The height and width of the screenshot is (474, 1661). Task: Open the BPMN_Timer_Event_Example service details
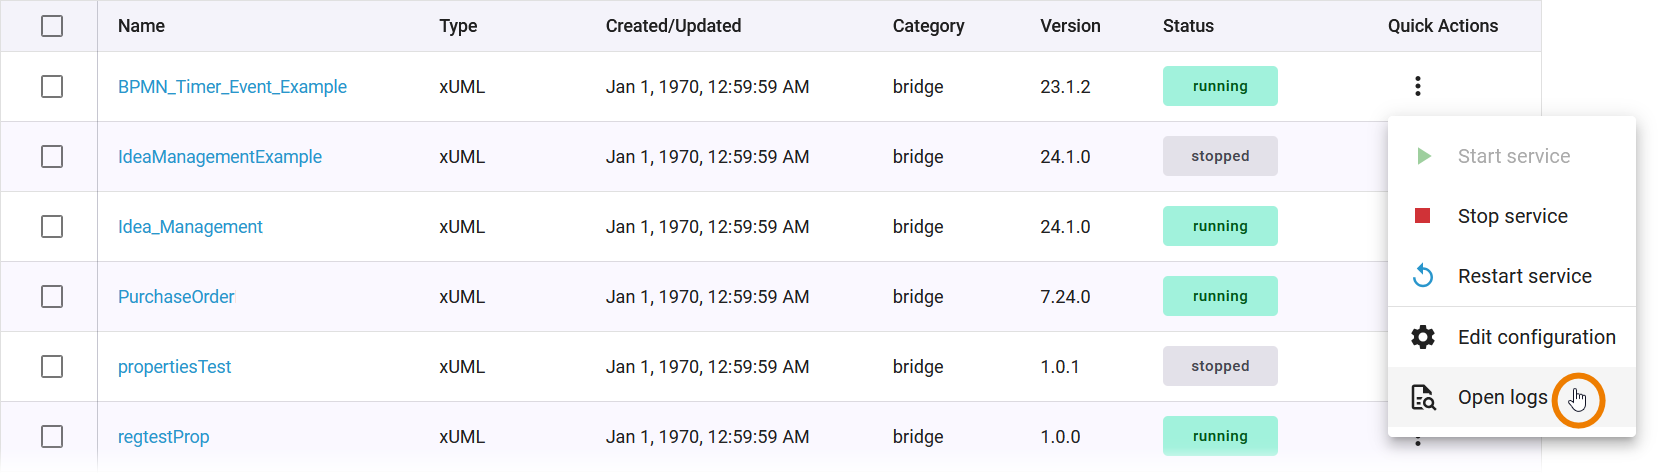(x=232, y=87)
